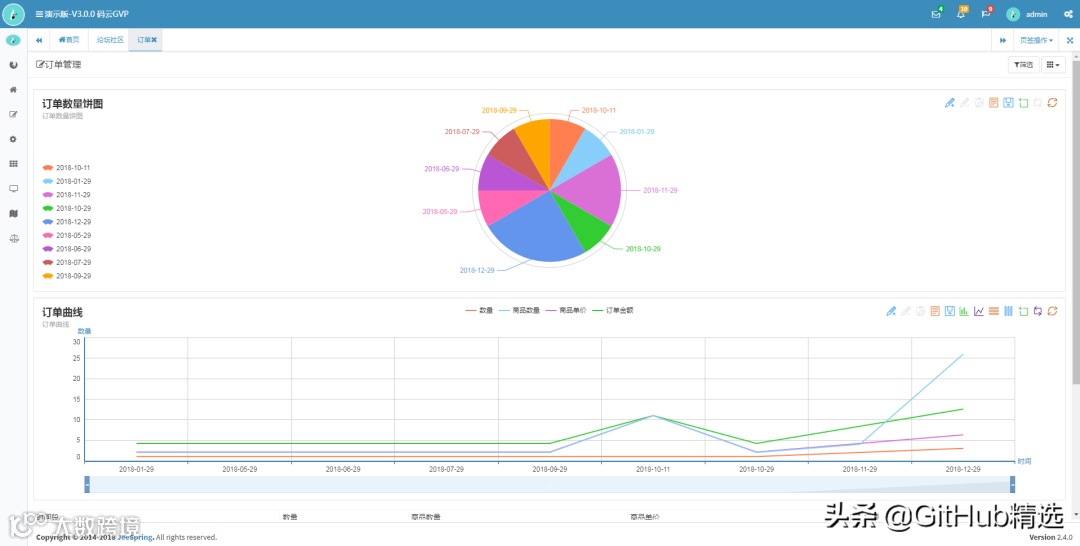The width and height of the screenshot is (1080, 546).
Task: Open the 页签操作 dropdown
Action: click(x=1036, y=41)
